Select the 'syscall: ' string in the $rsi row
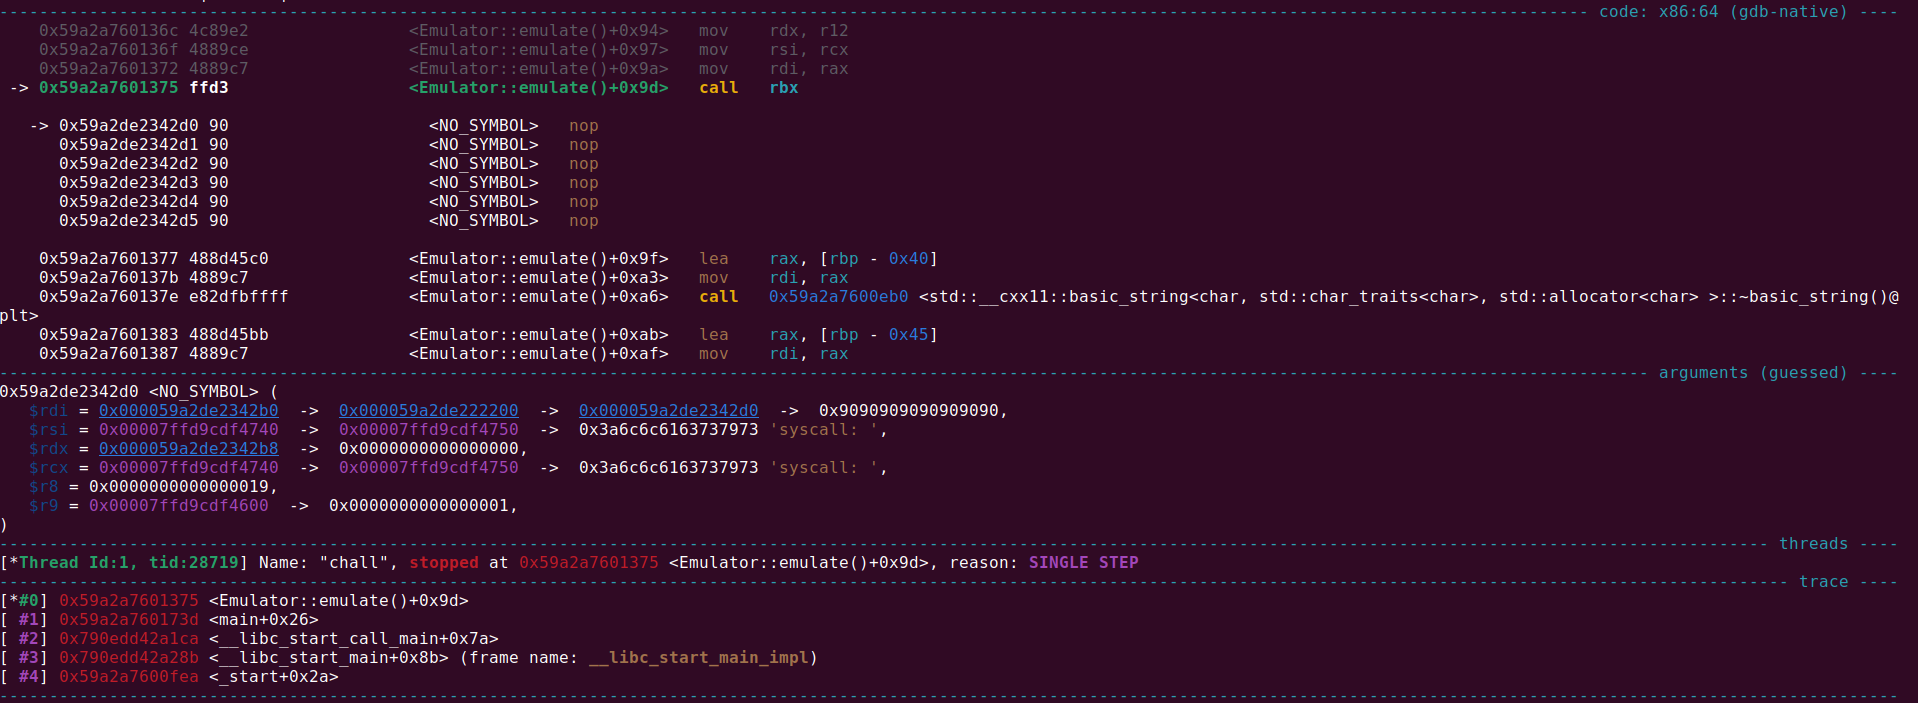The image size is (1918, 703). (x=824, y=430)
